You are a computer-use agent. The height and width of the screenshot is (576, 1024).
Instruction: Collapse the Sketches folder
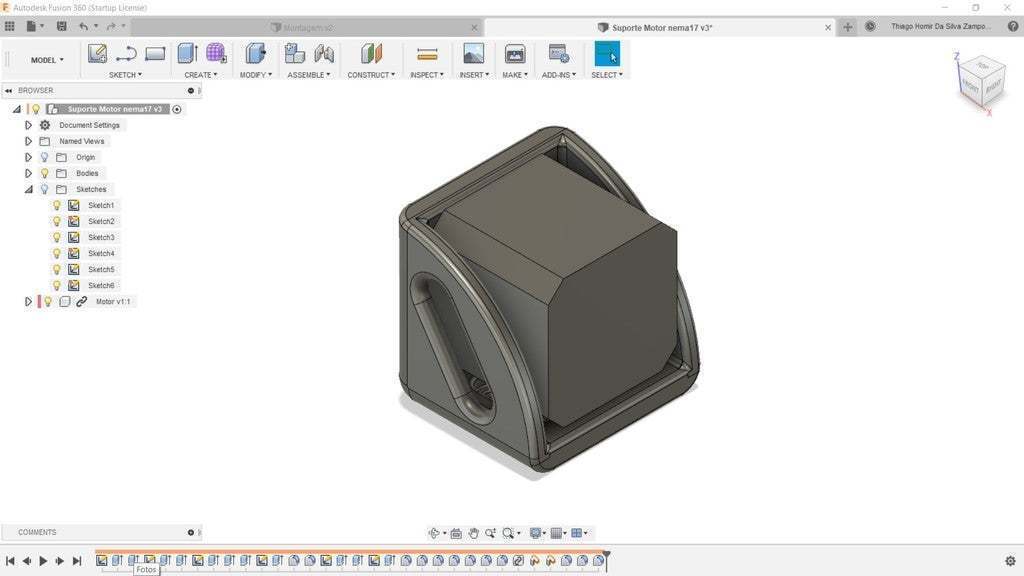[28, 189]
